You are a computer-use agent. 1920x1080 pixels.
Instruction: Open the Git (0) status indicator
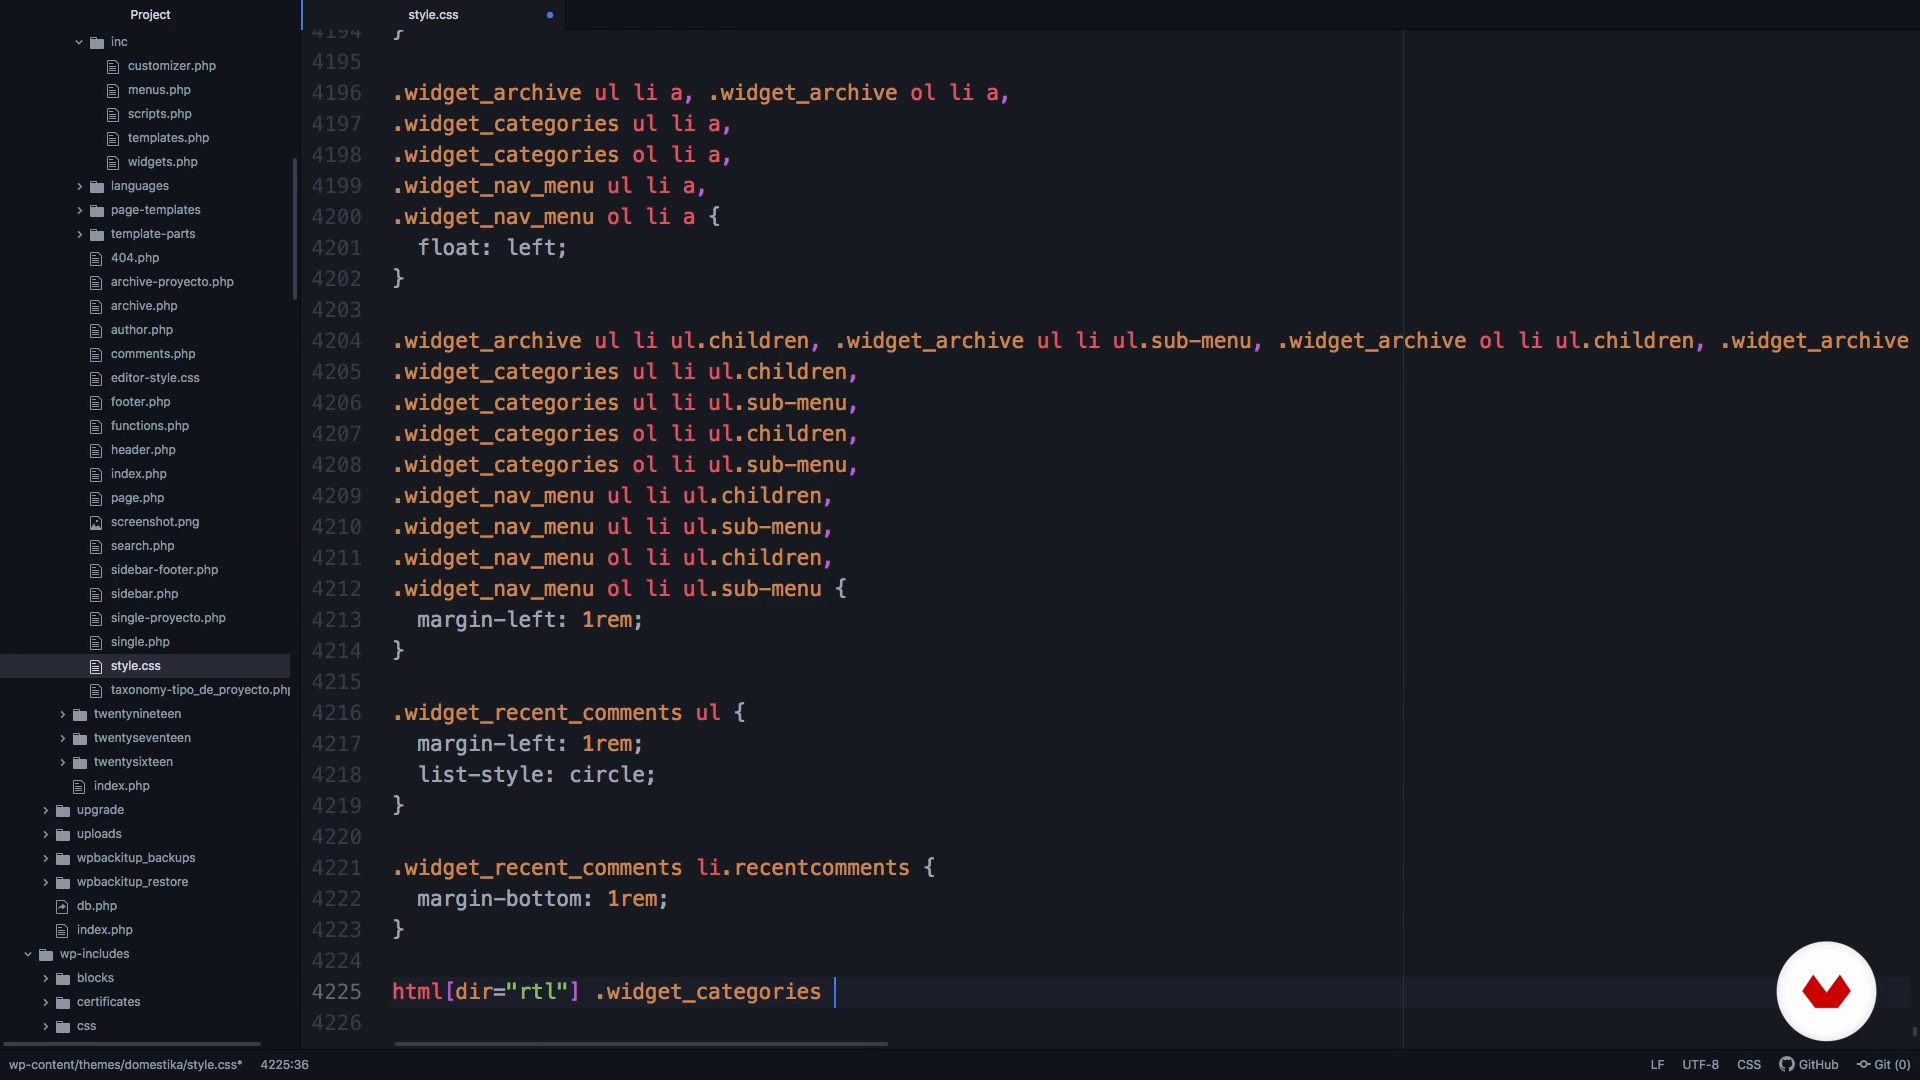1883,1064
